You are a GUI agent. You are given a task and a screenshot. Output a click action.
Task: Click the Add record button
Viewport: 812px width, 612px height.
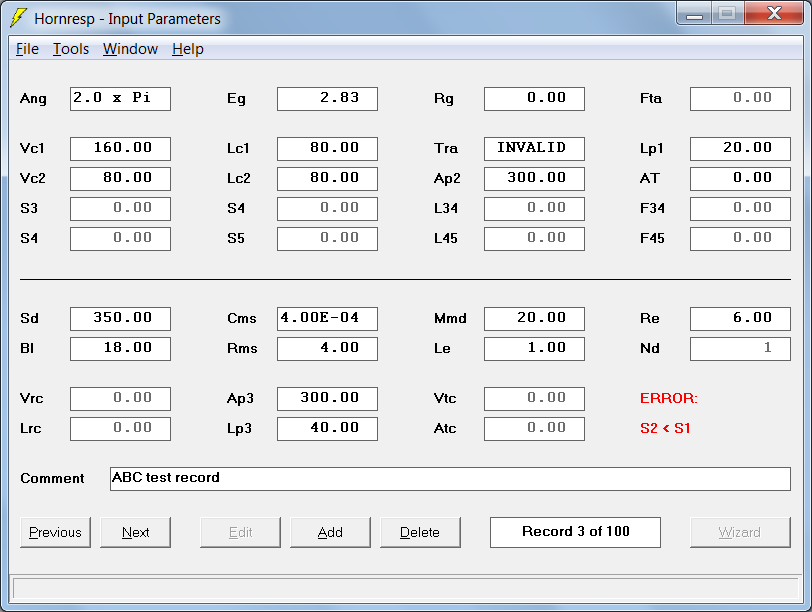(x=330, y=532)
